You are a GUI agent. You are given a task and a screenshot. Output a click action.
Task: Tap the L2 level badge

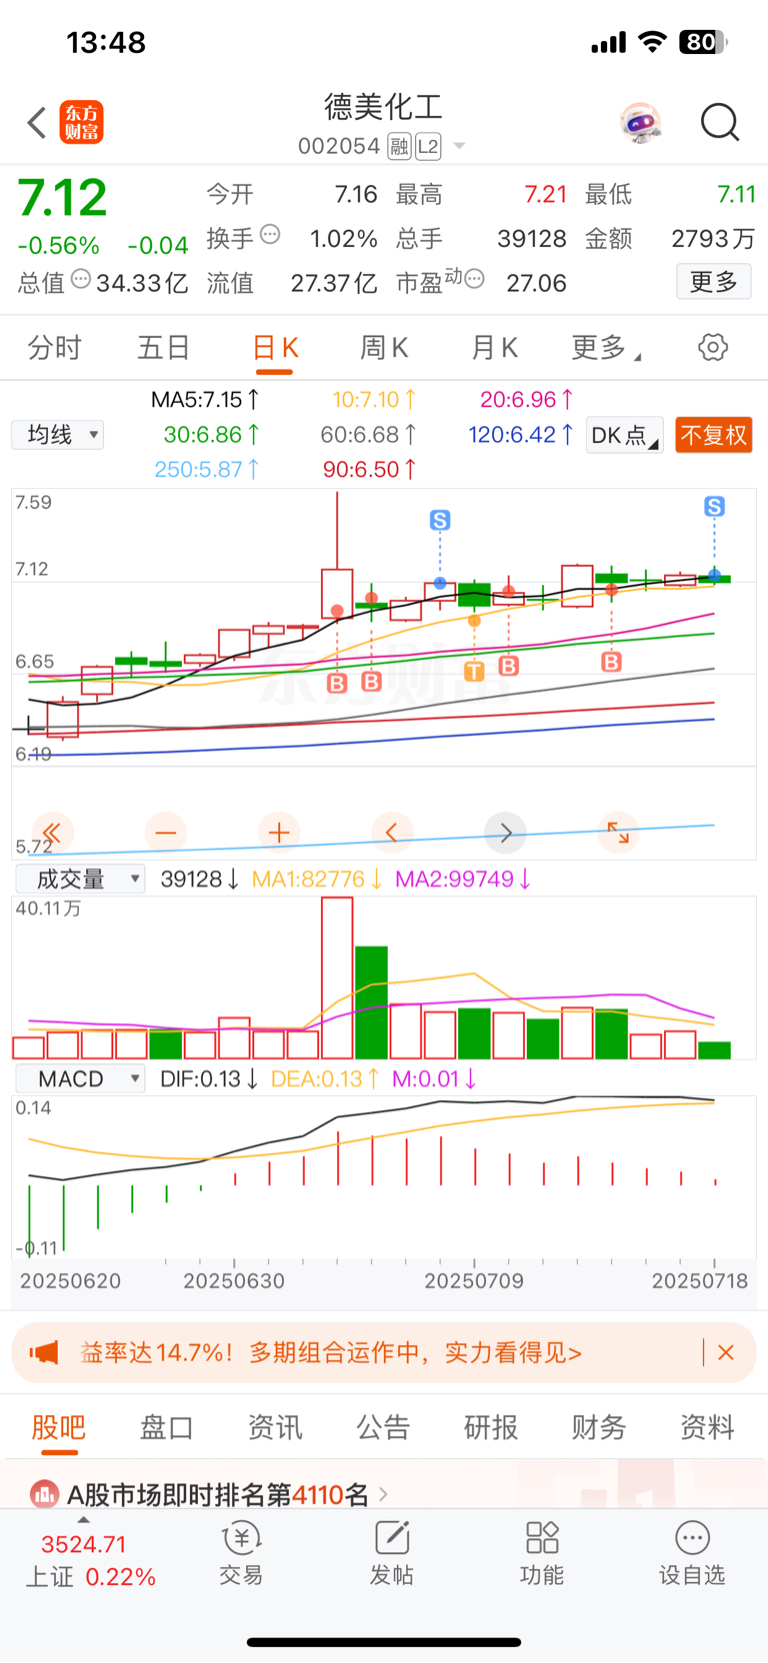pos(428,147)
